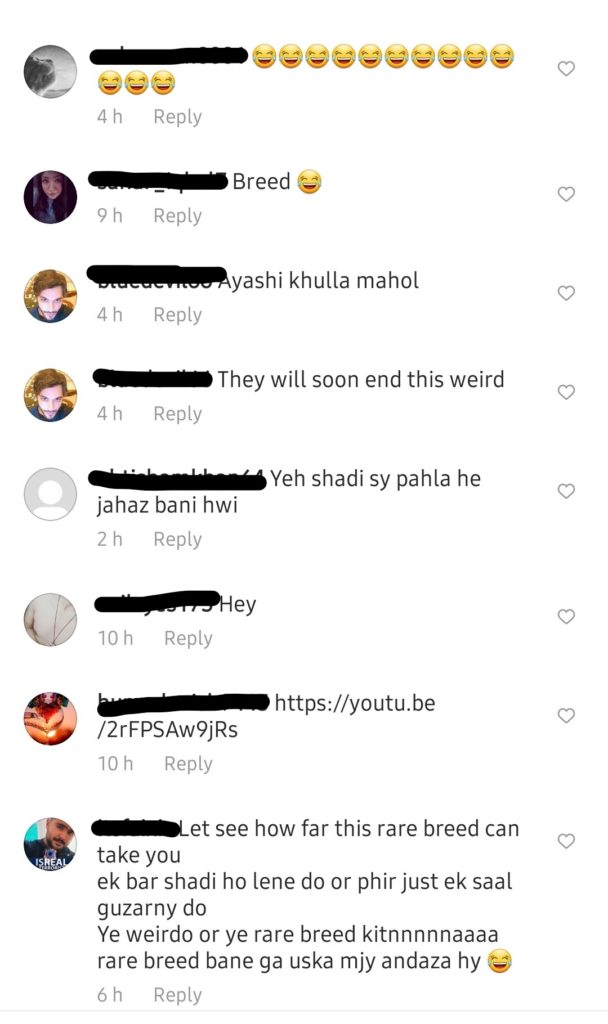Screen dimensions: 608x1024
Task: Open grayscale avatar on laughing emojis comment
Action: tap(50, 71)
